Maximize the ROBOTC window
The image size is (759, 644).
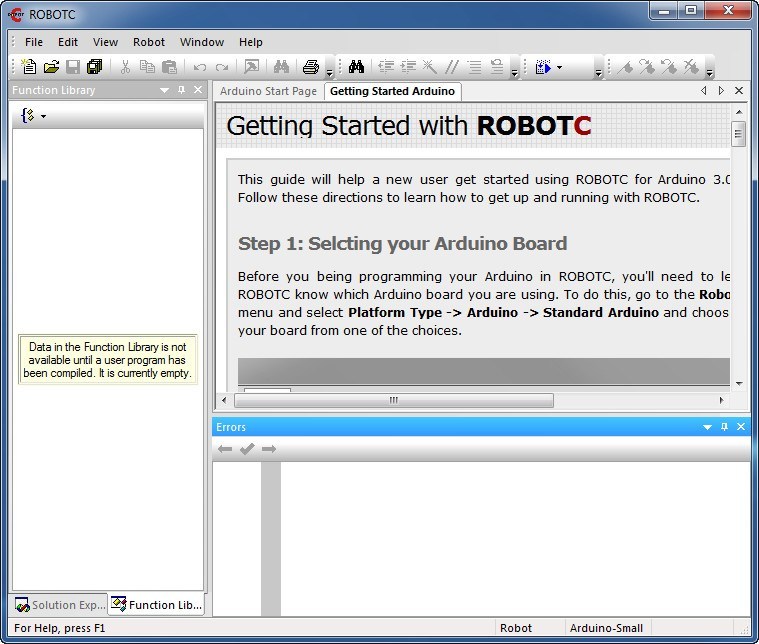(691, 10)
